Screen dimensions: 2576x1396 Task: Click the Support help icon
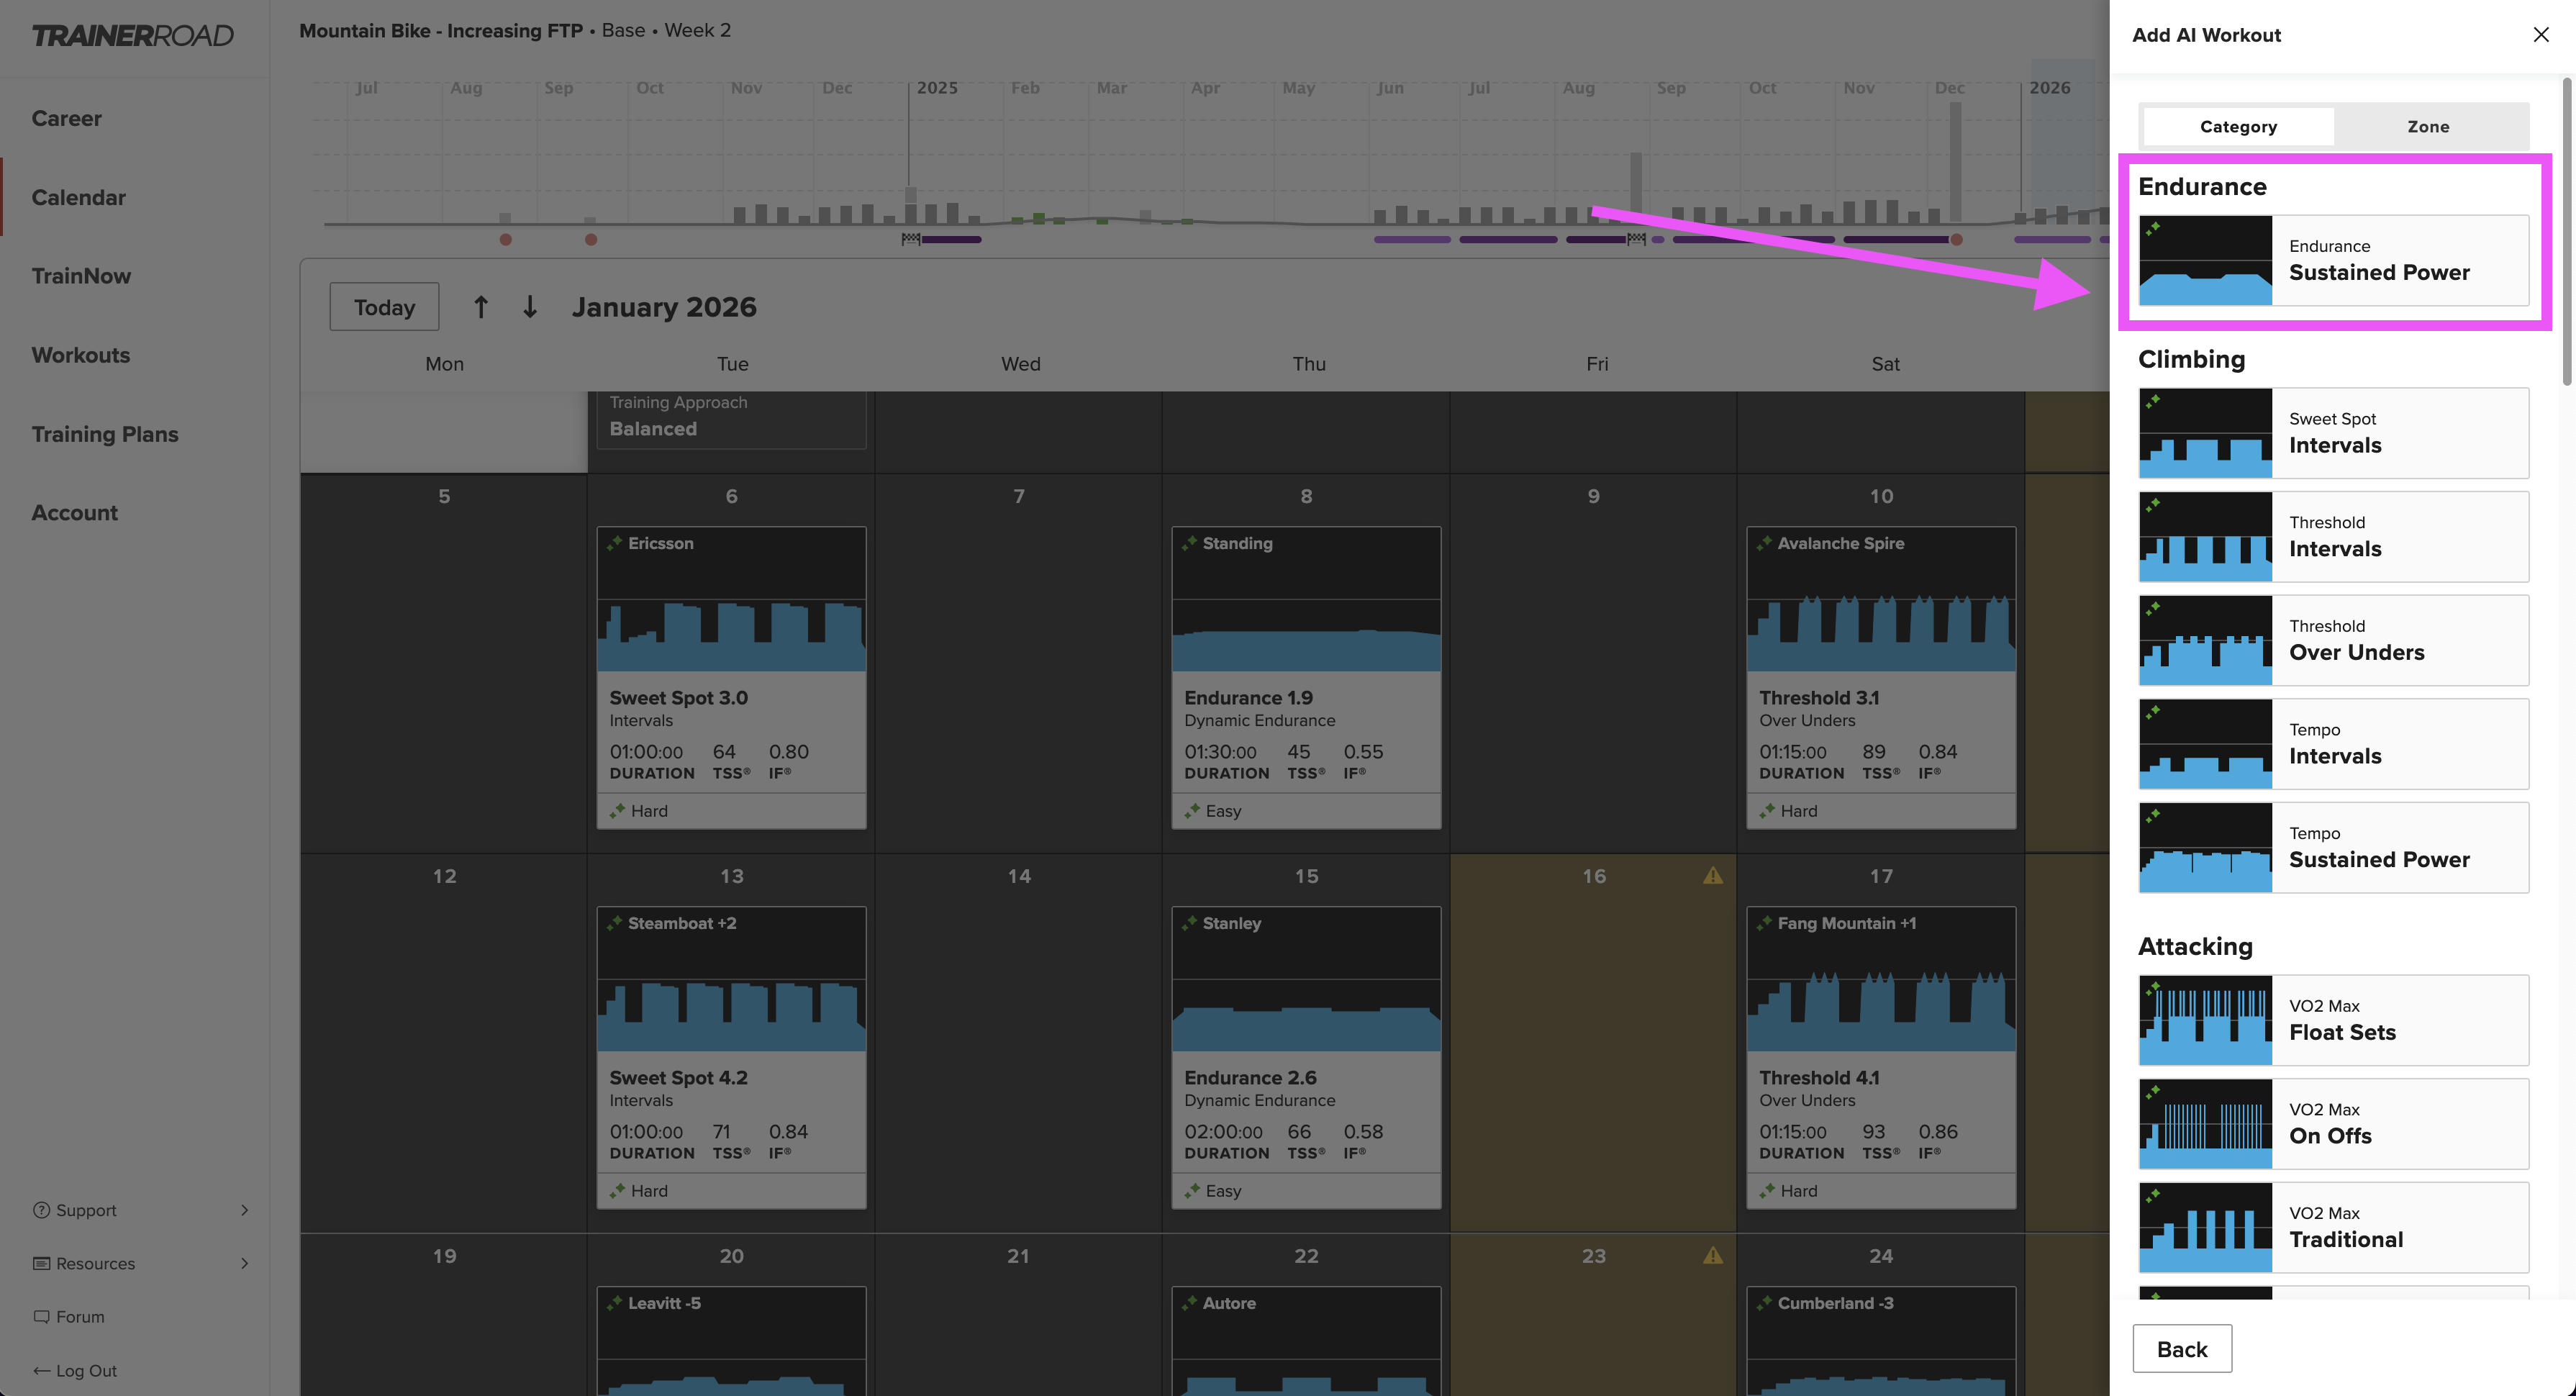click(x=41, y=1210)
